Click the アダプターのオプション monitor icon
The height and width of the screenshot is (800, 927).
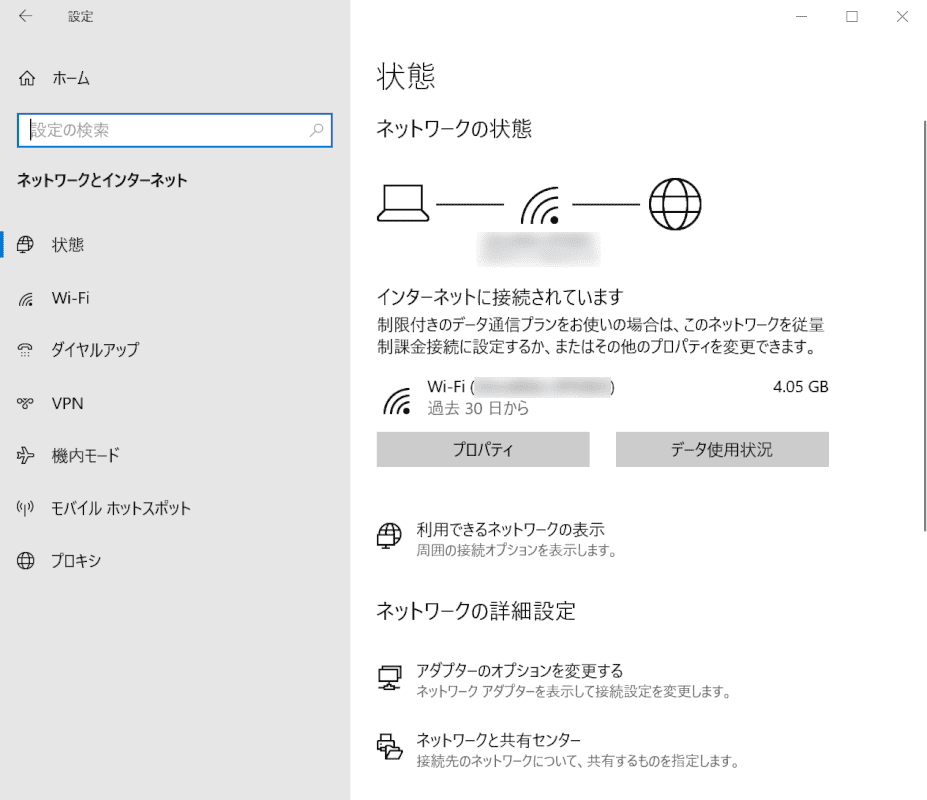(390, 678)
